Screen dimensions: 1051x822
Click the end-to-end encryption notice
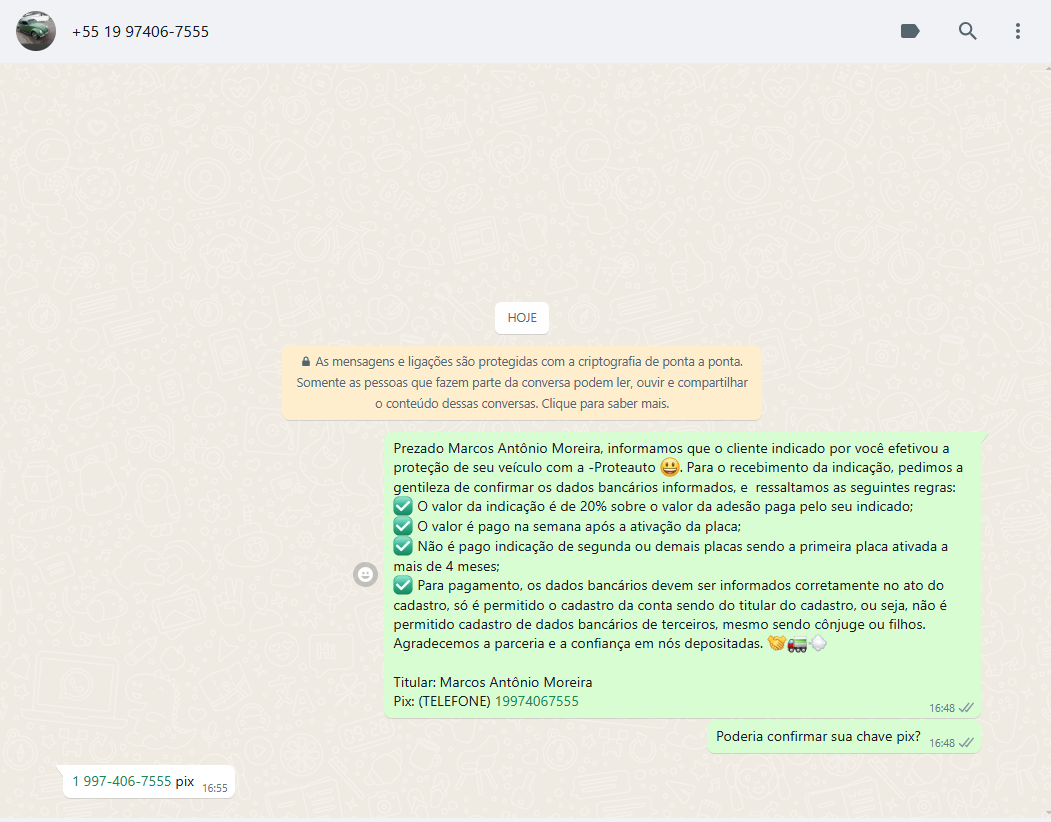pyautogui.click(x=522, y=383)
